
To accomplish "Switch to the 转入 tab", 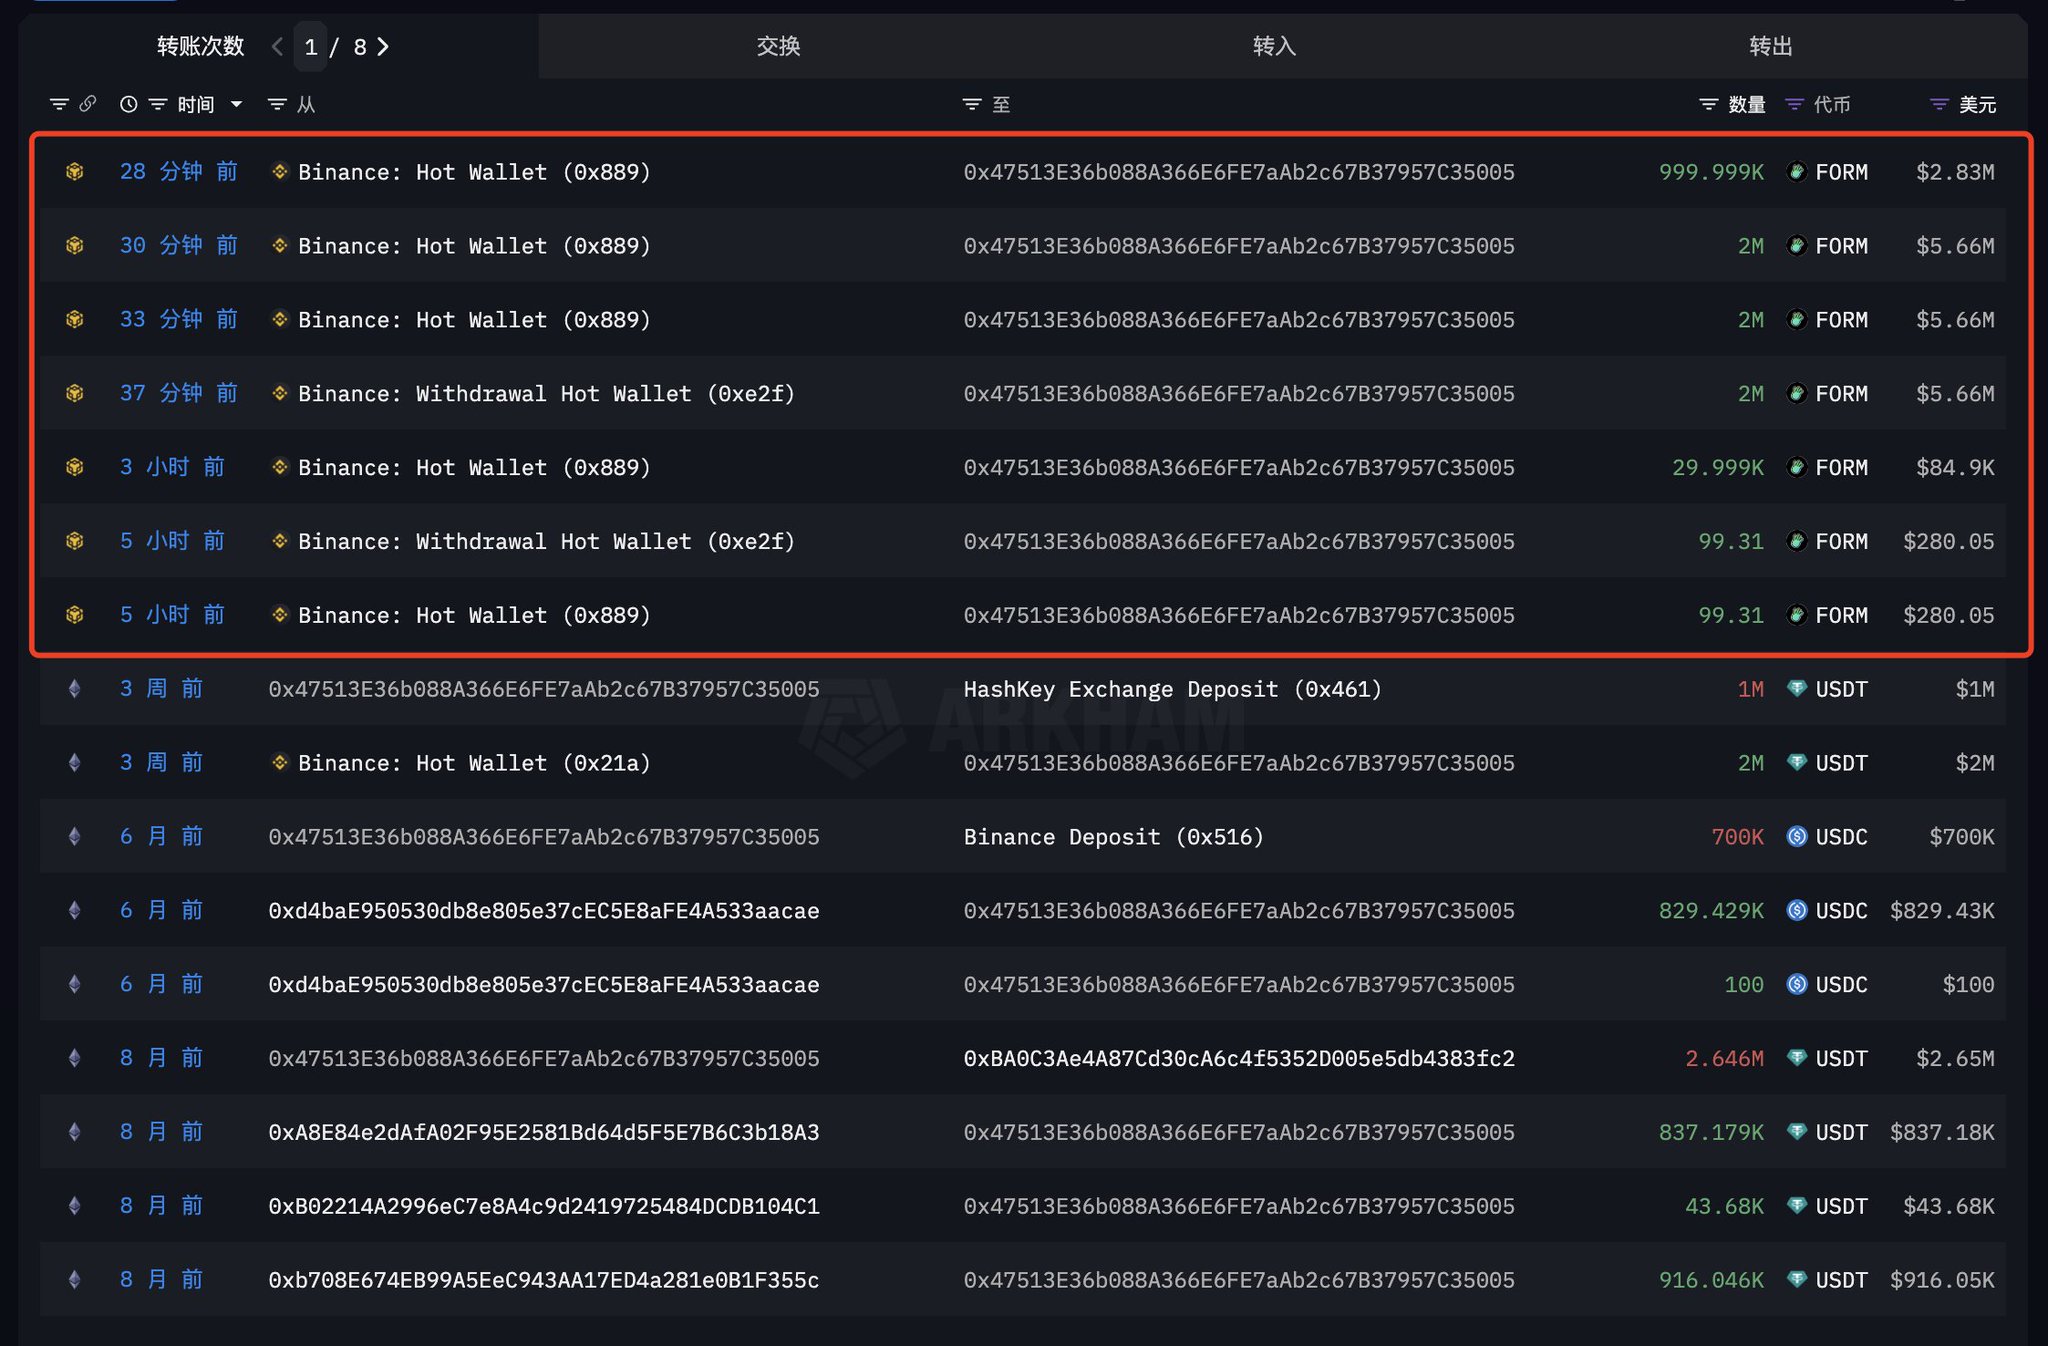I will click(x=1274, y=46).
